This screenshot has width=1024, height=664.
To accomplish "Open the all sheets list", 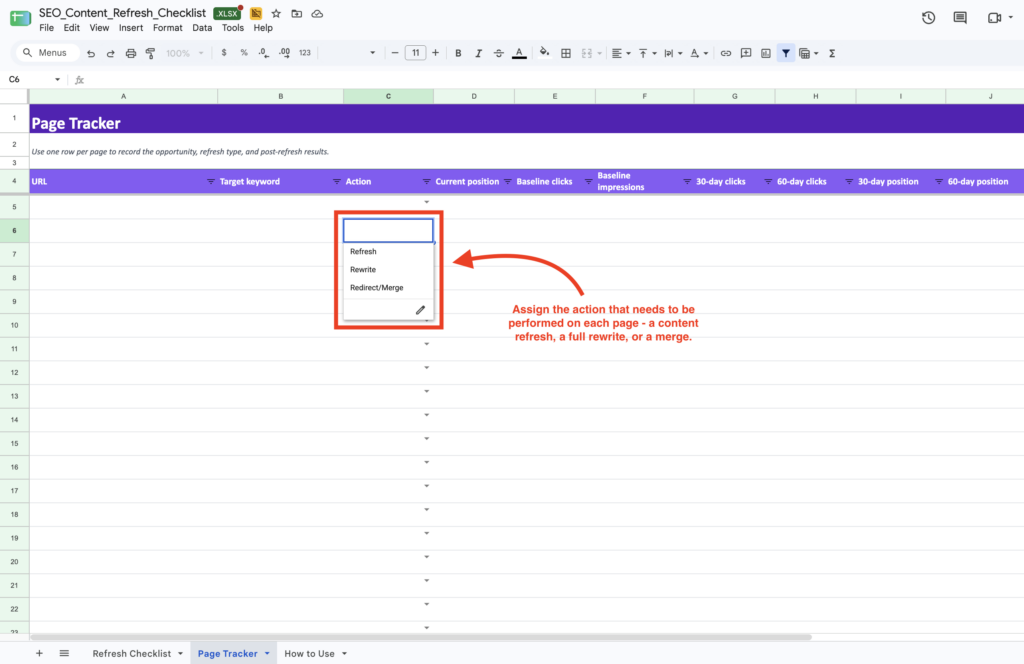I will coord(64,654).
